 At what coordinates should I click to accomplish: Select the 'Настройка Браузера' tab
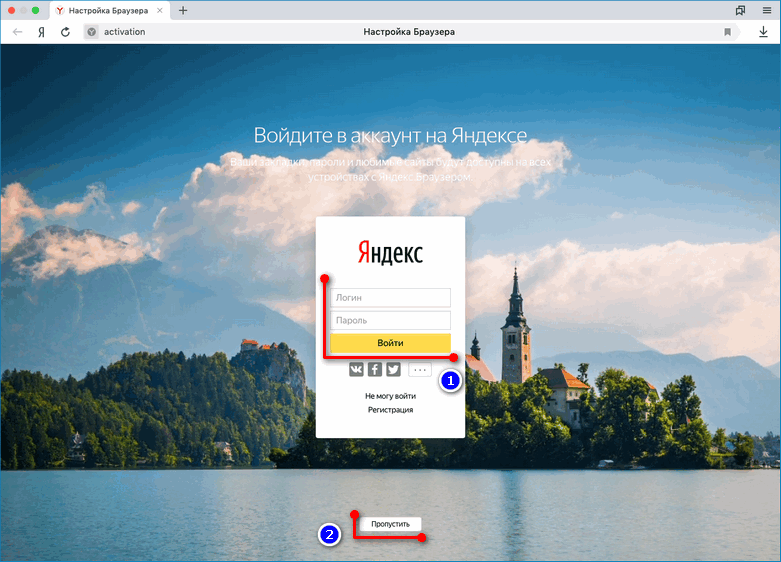(x=110, y=10)
